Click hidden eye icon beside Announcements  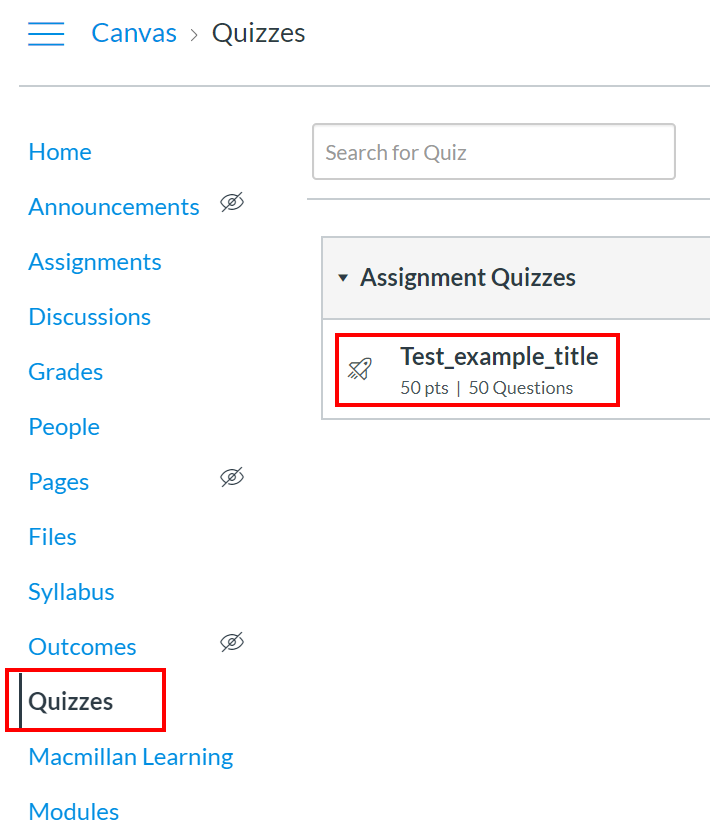(x=232, y=204)
